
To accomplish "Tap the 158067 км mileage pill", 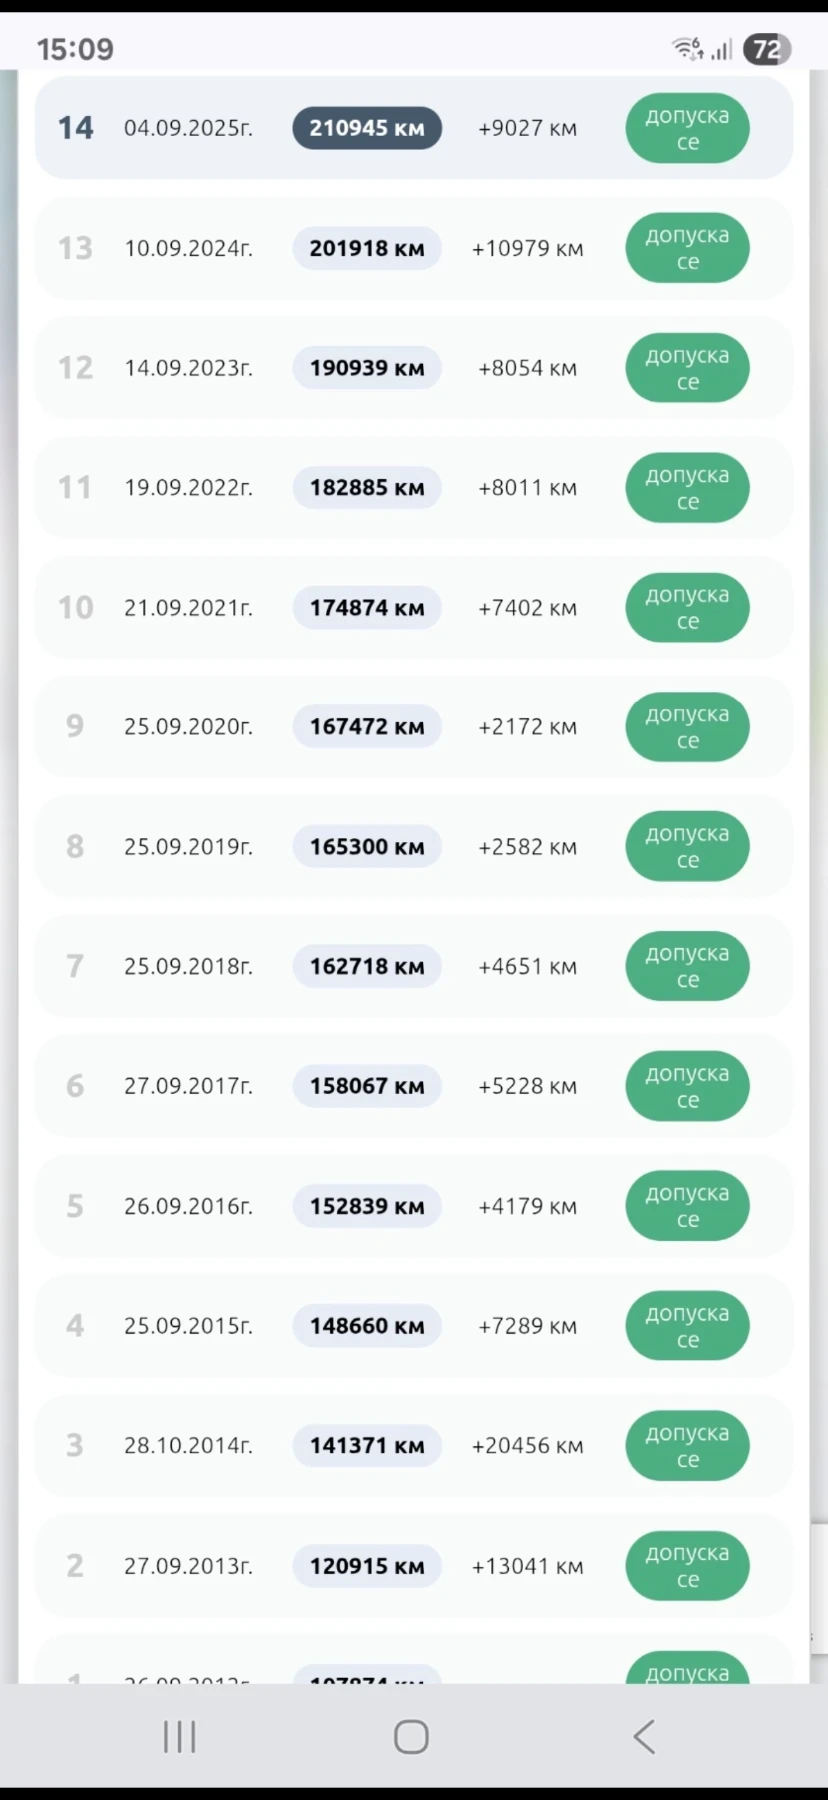I will [367, 1086].
